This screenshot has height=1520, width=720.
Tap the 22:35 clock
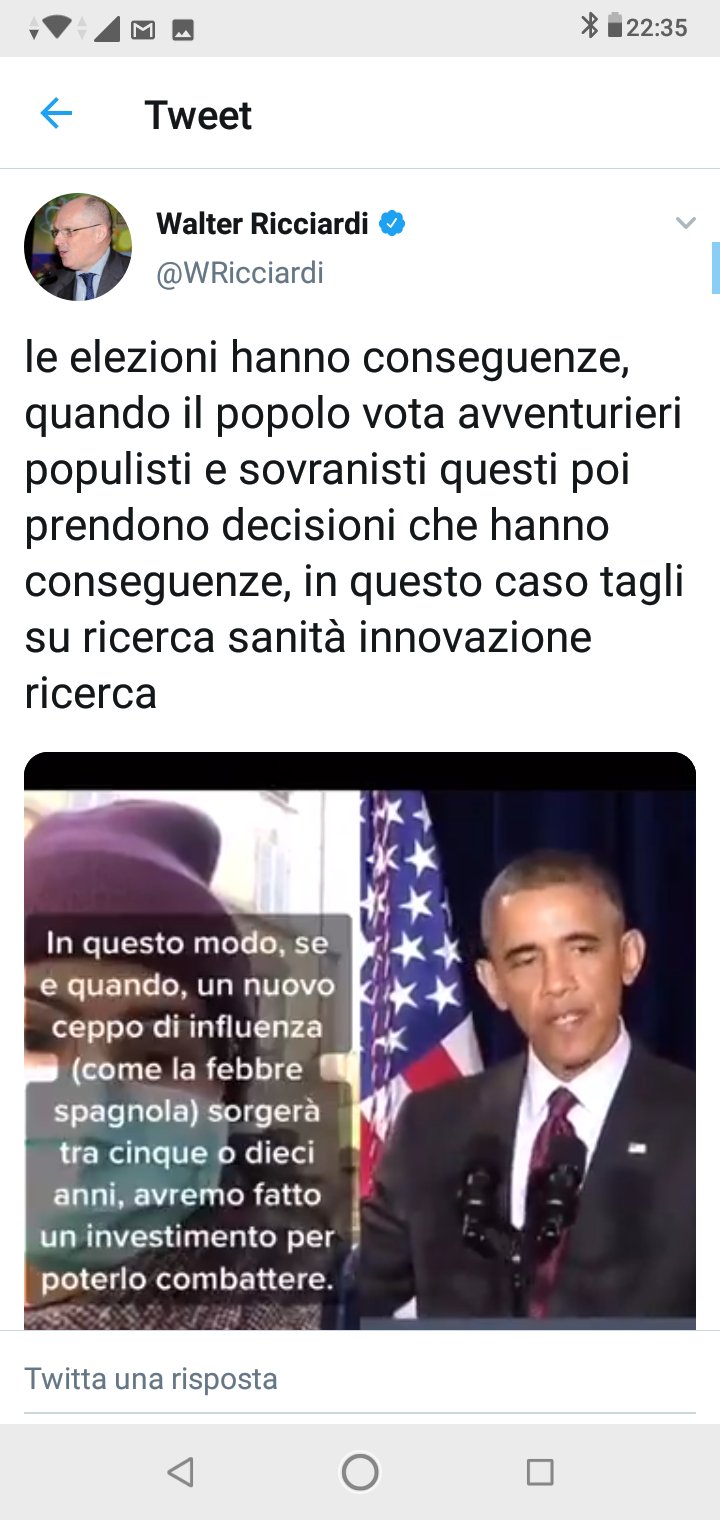tap(657, 28)
